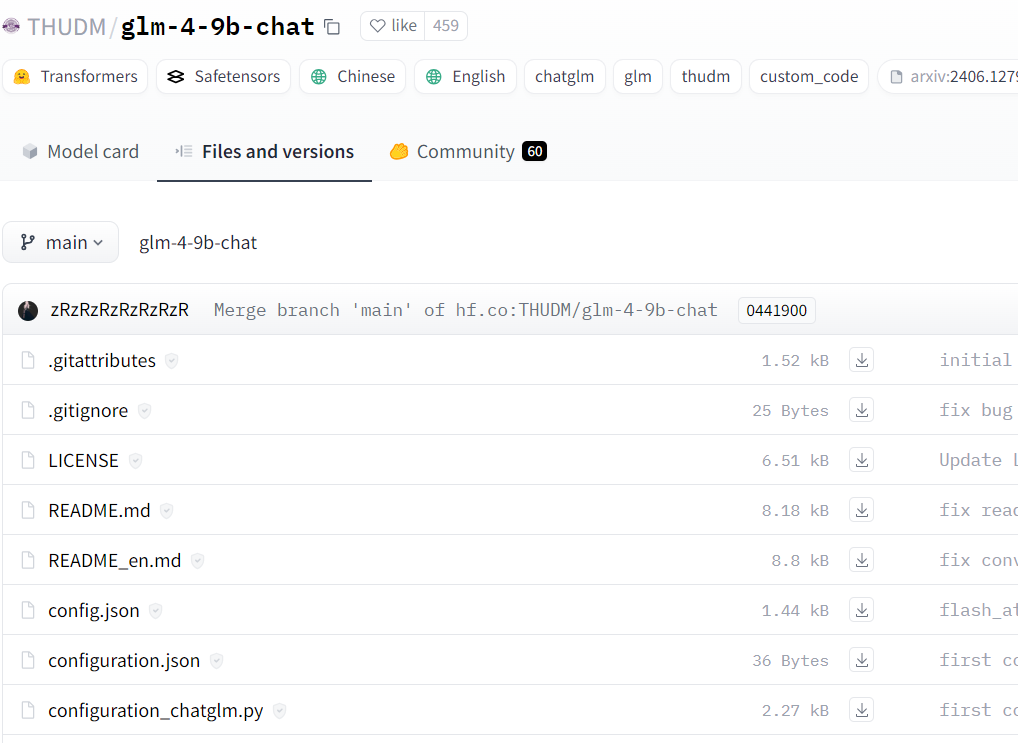Open the LICENSE file
This screenshot has height=743, width=1018.
(83, 460)
